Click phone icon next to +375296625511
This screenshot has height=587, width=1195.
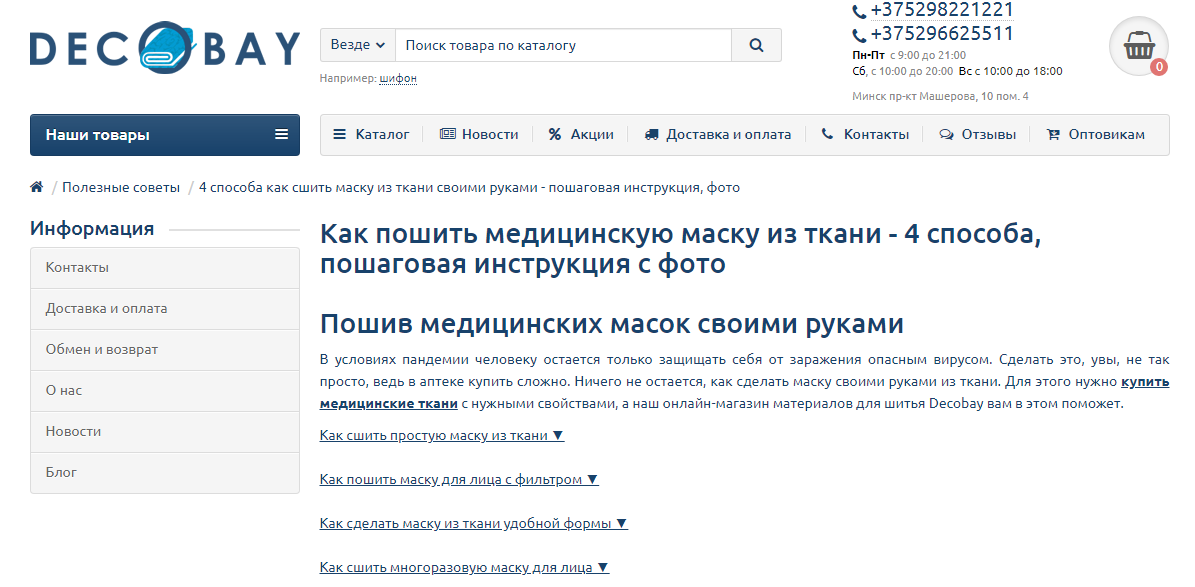(859, 35)
